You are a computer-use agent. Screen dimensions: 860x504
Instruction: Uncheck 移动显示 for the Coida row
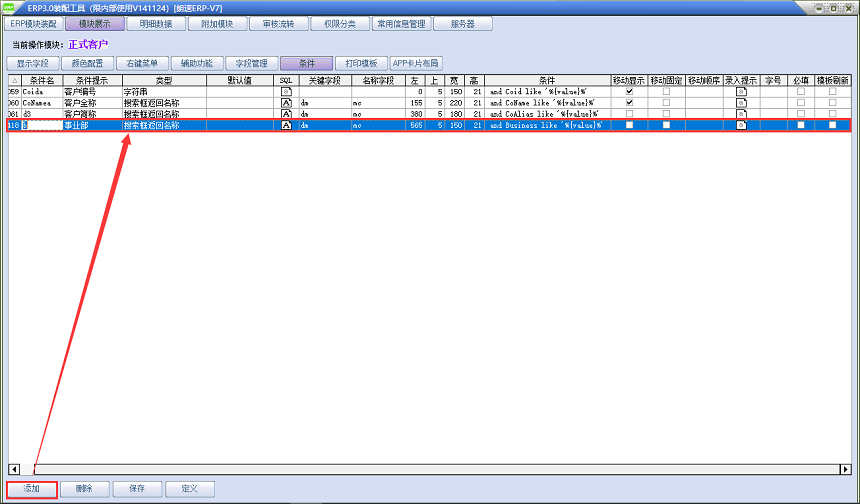[629, 91]
